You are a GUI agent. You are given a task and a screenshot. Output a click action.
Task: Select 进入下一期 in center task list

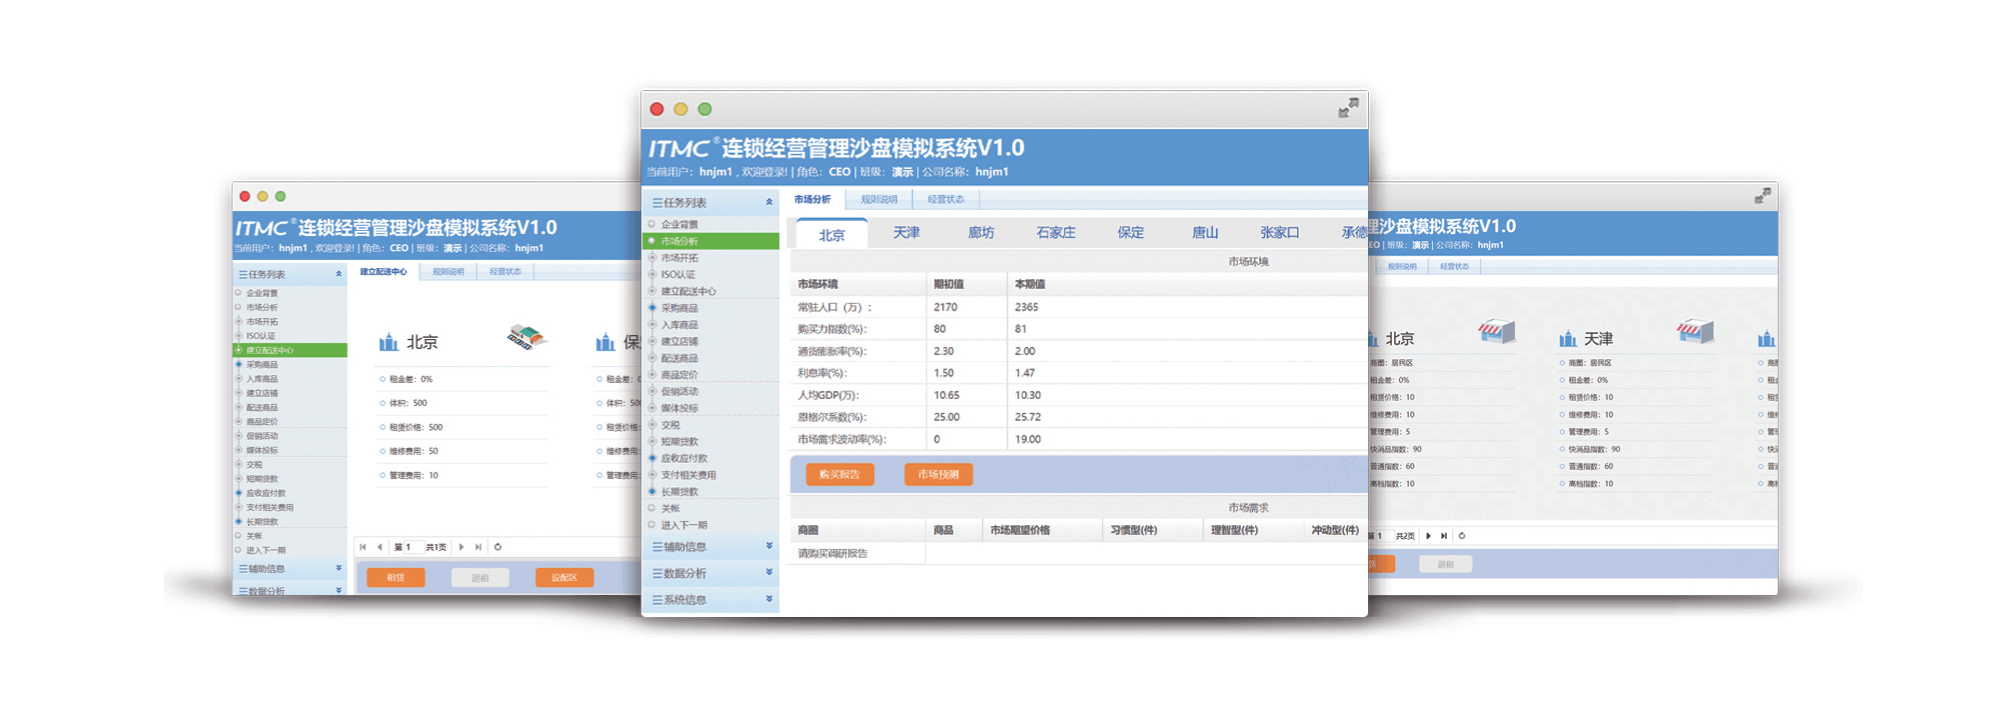(683, 525)
